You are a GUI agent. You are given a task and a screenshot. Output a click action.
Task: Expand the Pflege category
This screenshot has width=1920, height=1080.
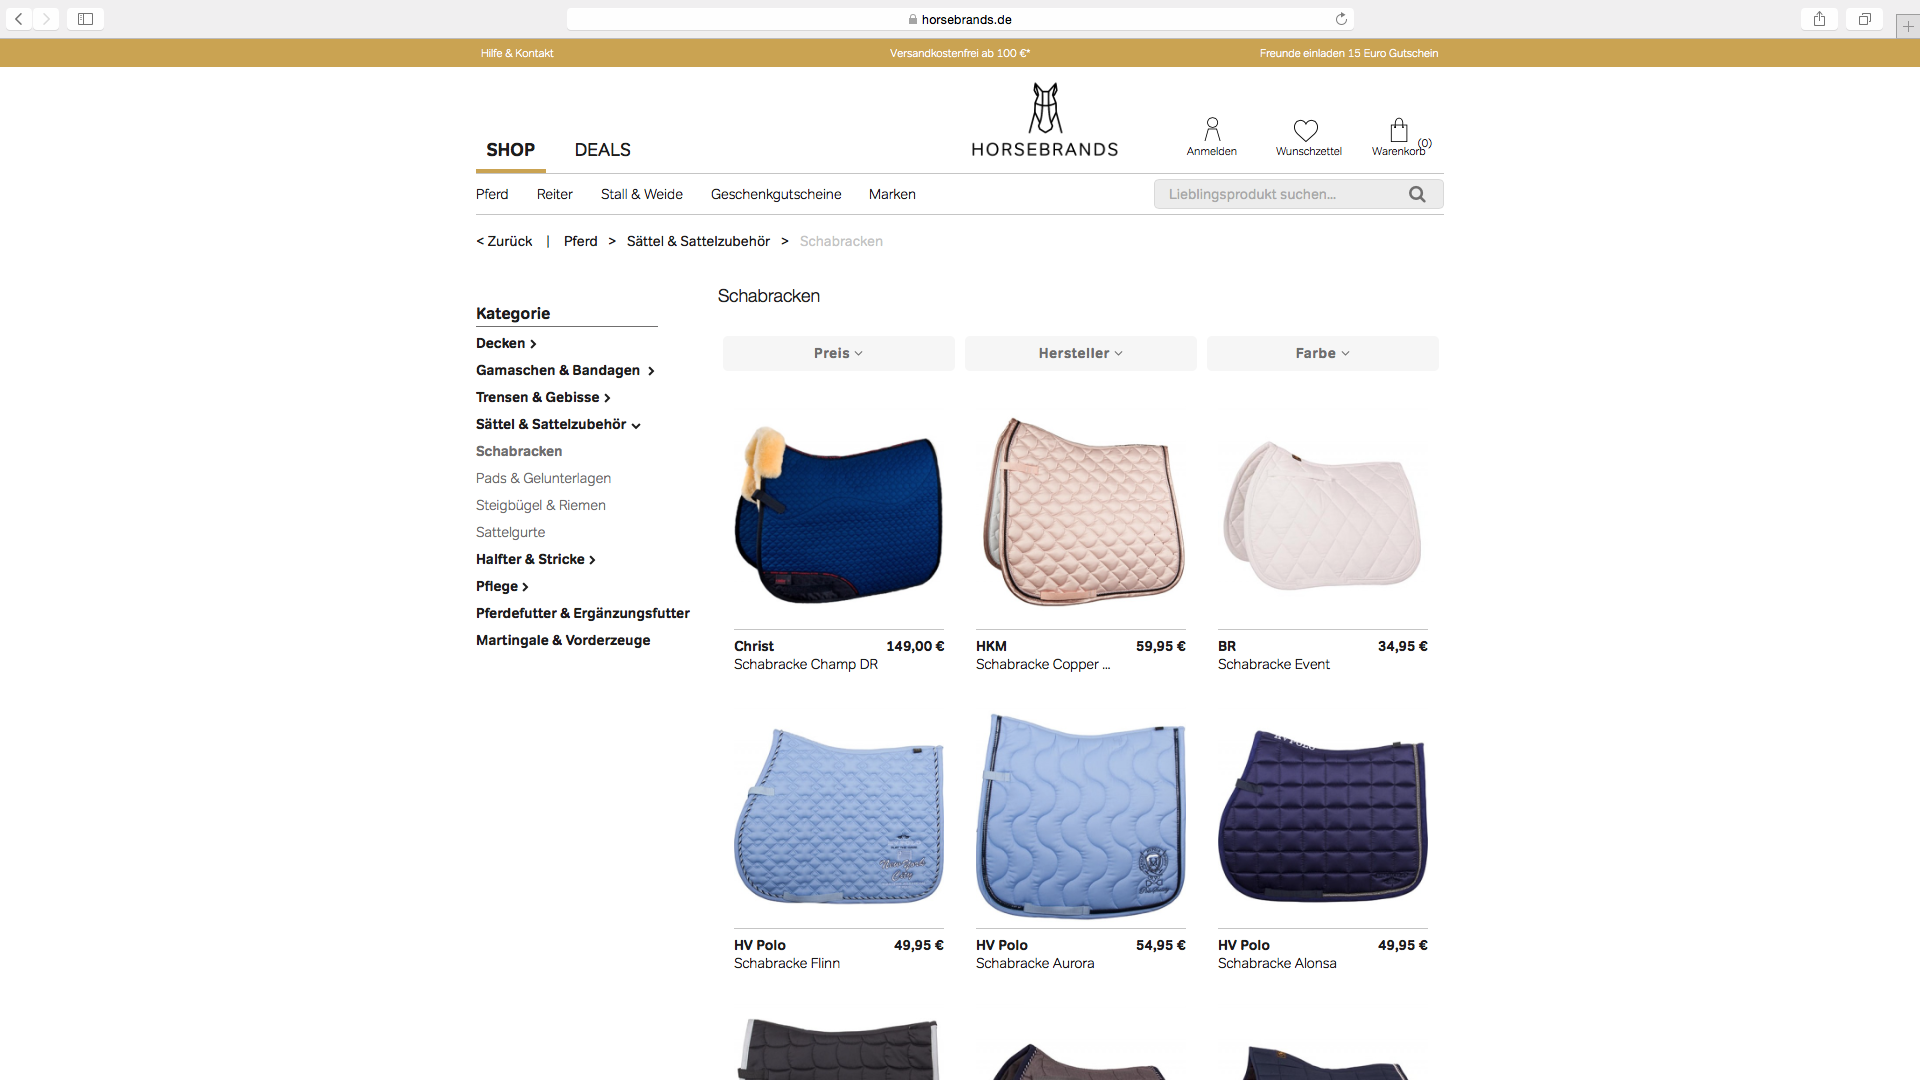click(x=502, y=586)
